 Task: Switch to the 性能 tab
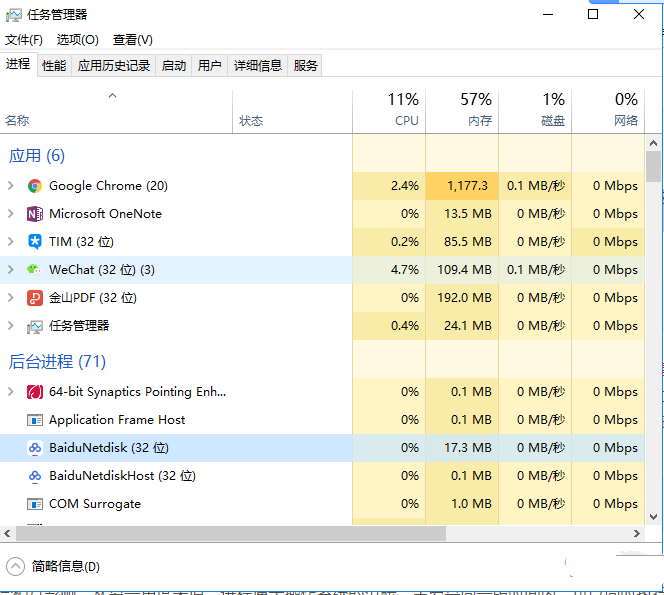(x=54, y=66)
